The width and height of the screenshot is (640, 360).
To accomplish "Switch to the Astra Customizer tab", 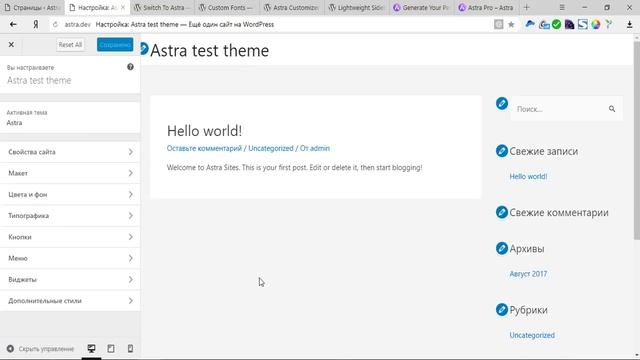I will click(292, 7).
